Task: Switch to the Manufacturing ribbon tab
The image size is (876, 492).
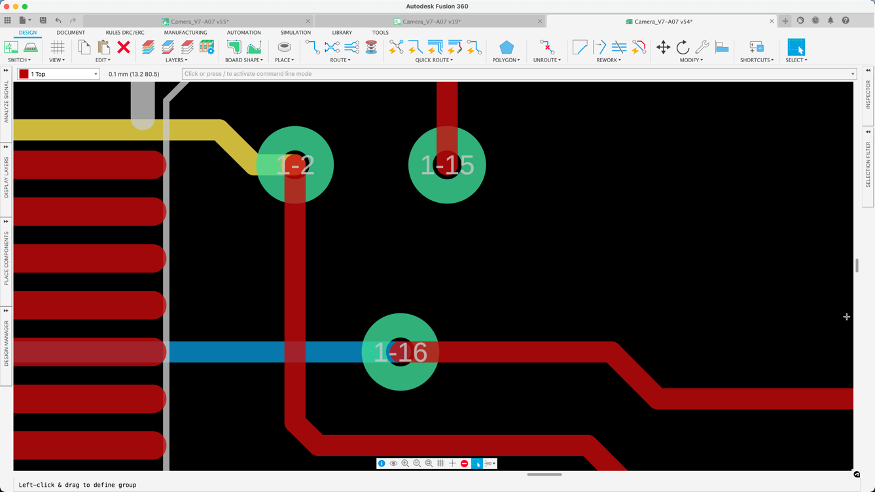Action: (185, 32)
